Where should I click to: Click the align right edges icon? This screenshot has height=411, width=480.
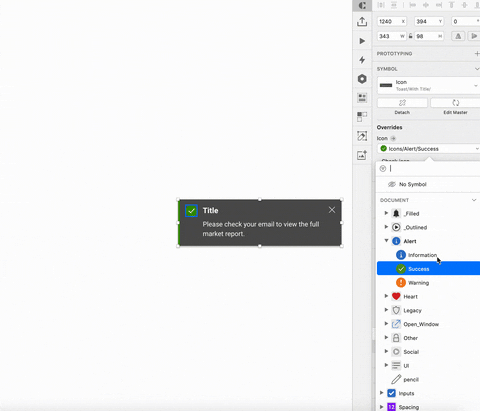coord(439,5)
